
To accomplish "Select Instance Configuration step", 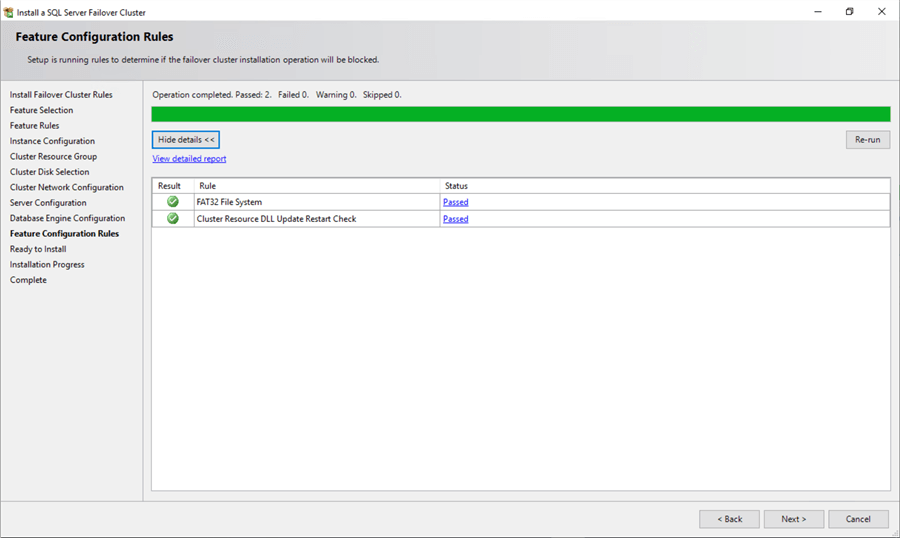I will pyautogui.click(x=52, y=141).
